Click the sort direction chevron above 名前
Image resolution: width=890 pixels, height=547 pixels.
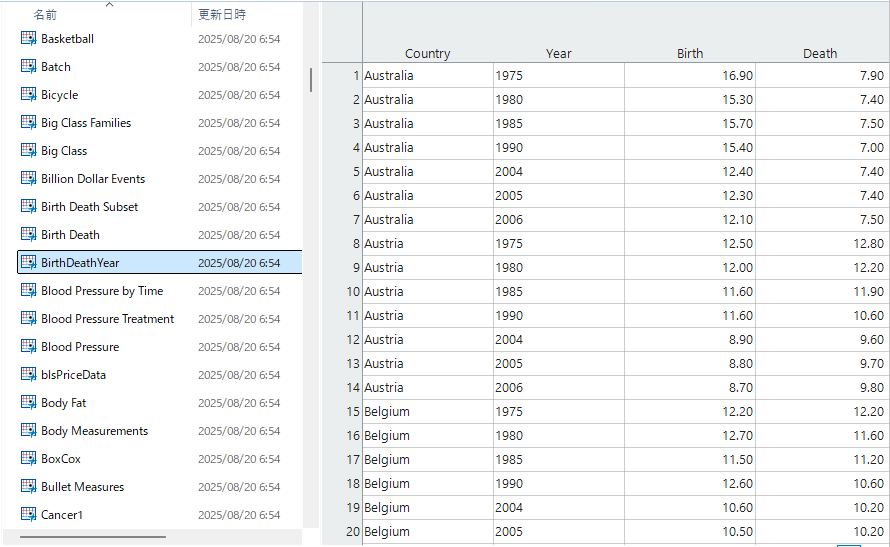pos(110,5)
